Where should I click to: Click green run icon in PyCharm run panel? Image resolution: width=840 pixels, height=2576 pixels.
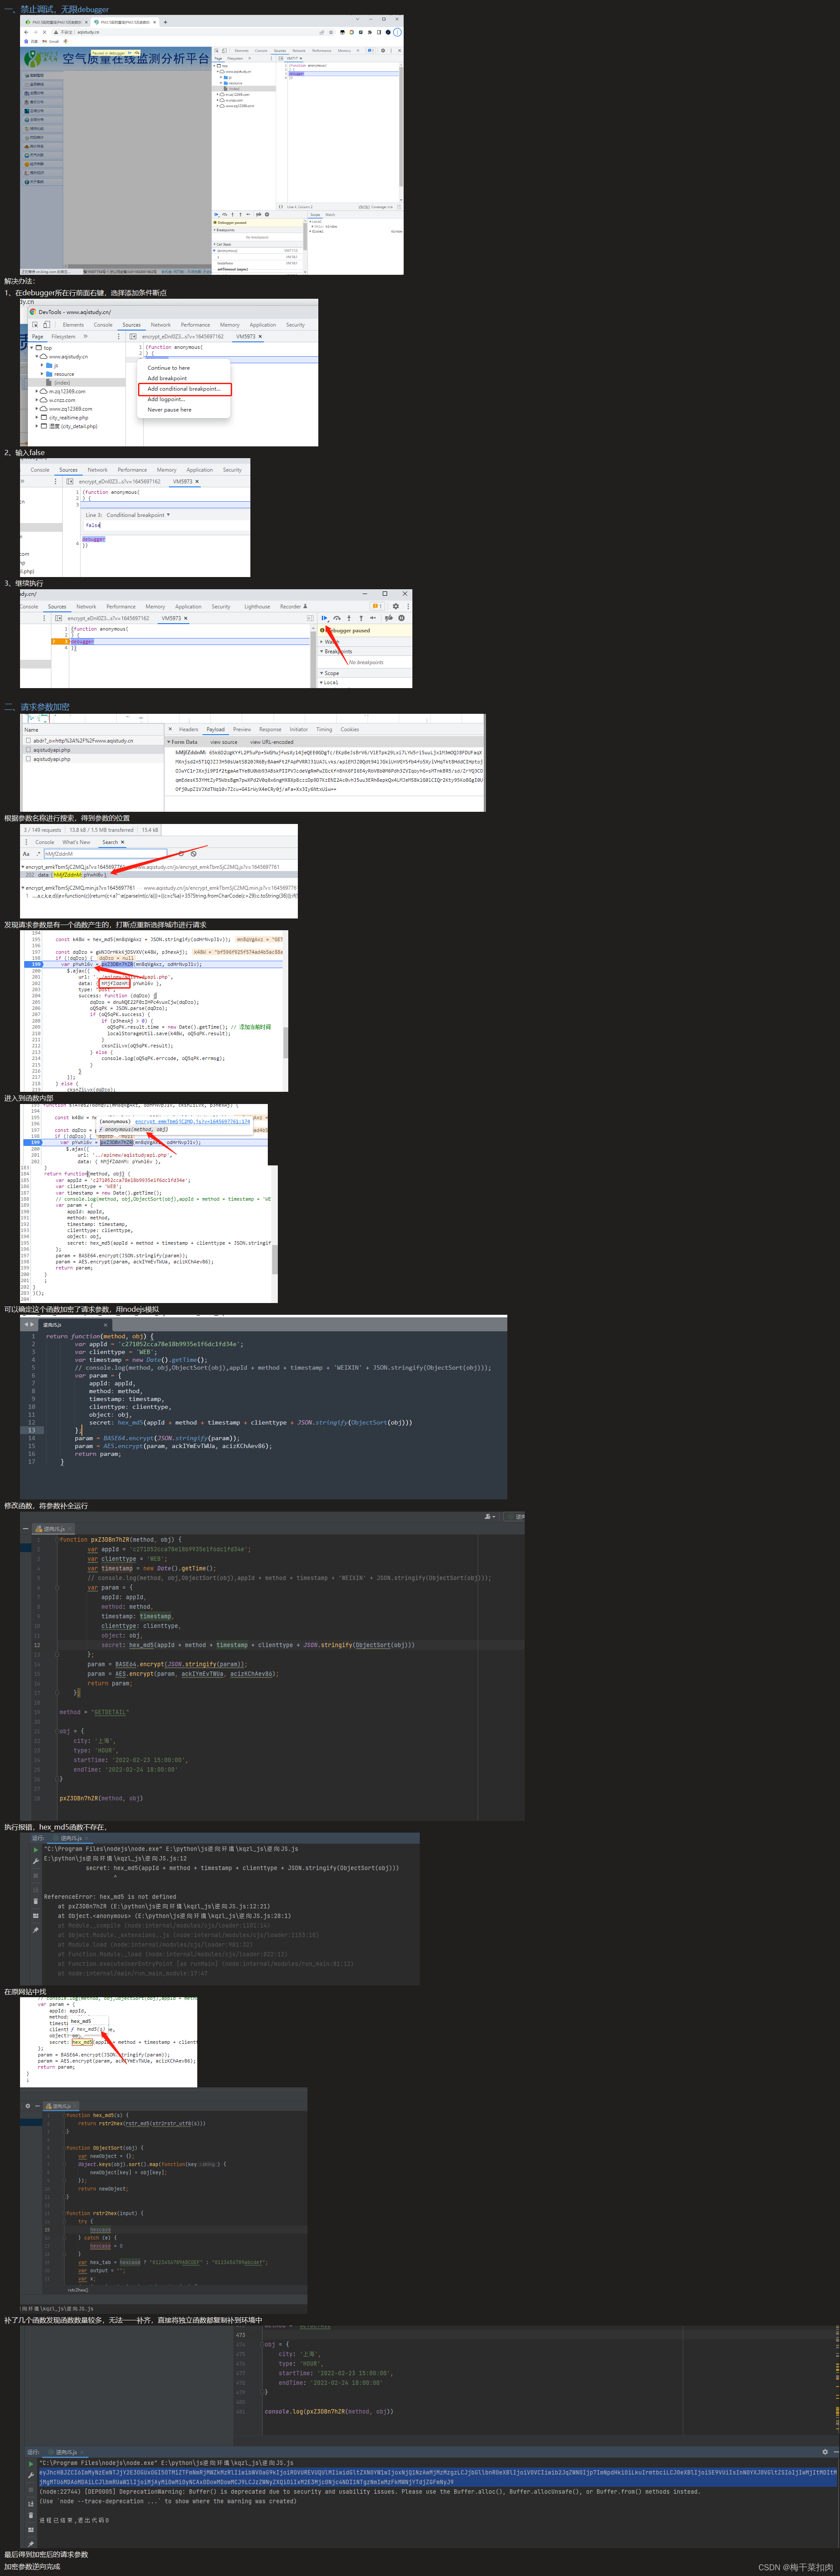click(36, 1850)
